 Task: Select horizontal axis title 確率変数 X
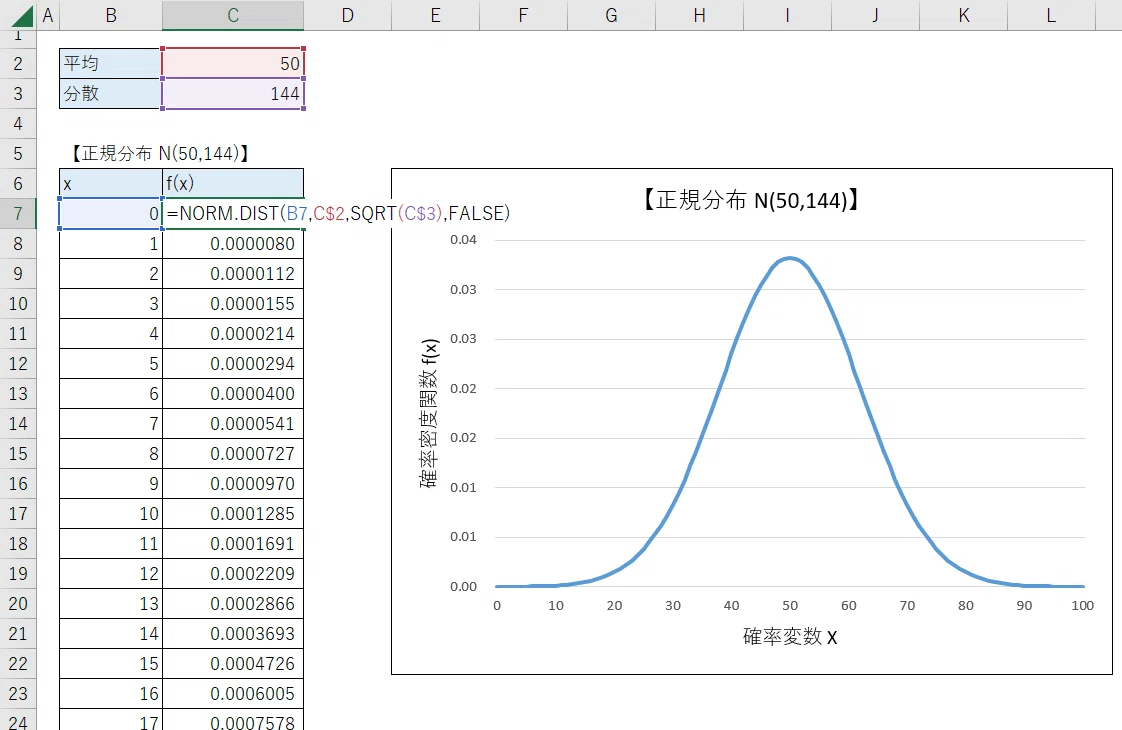coord(790,636)
